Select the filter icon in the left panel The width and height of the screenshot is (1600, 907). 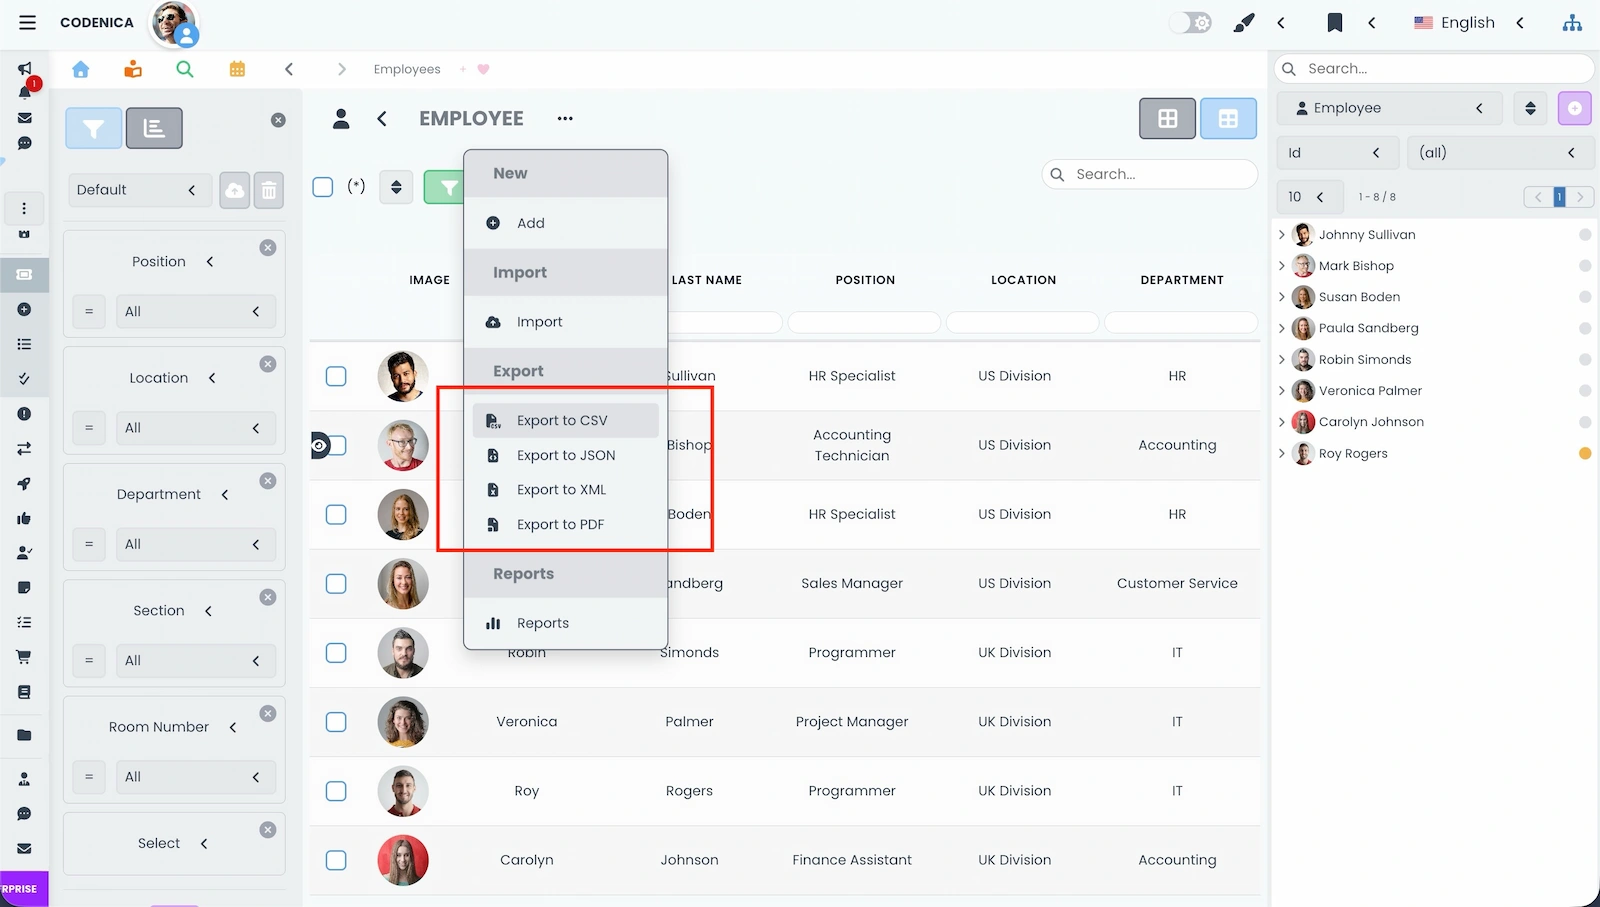pos(92,128)
